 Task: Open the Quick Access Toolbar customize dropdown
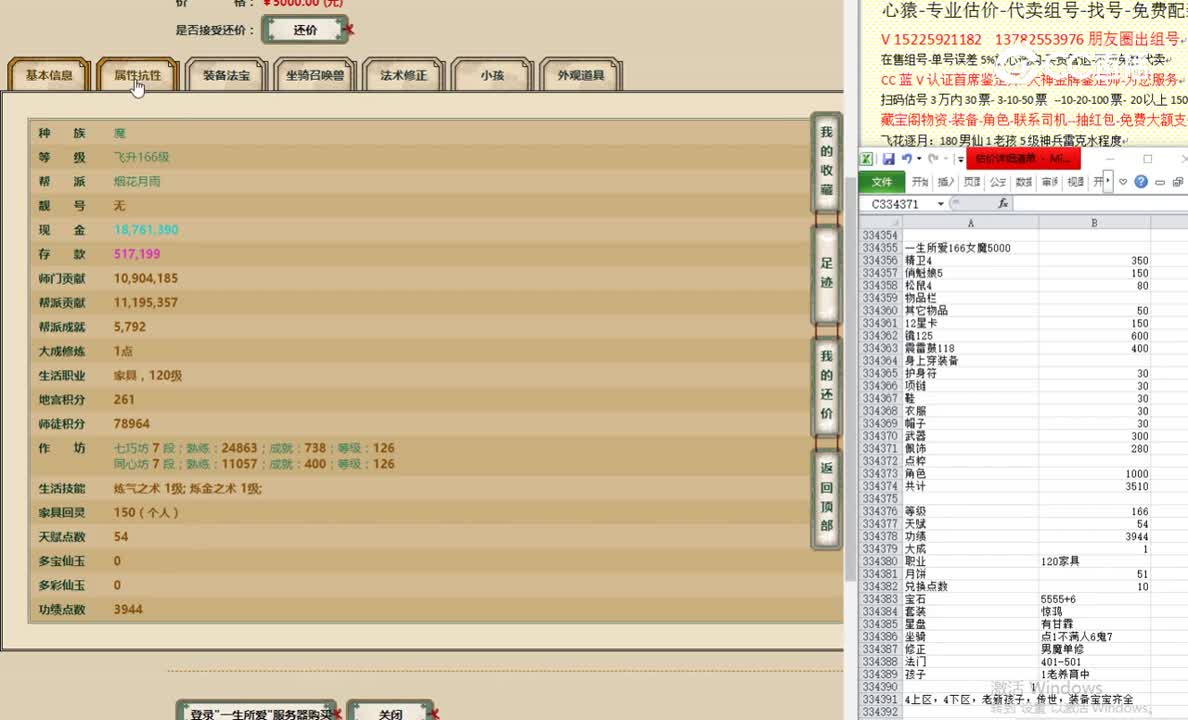(x=959, y=158)
